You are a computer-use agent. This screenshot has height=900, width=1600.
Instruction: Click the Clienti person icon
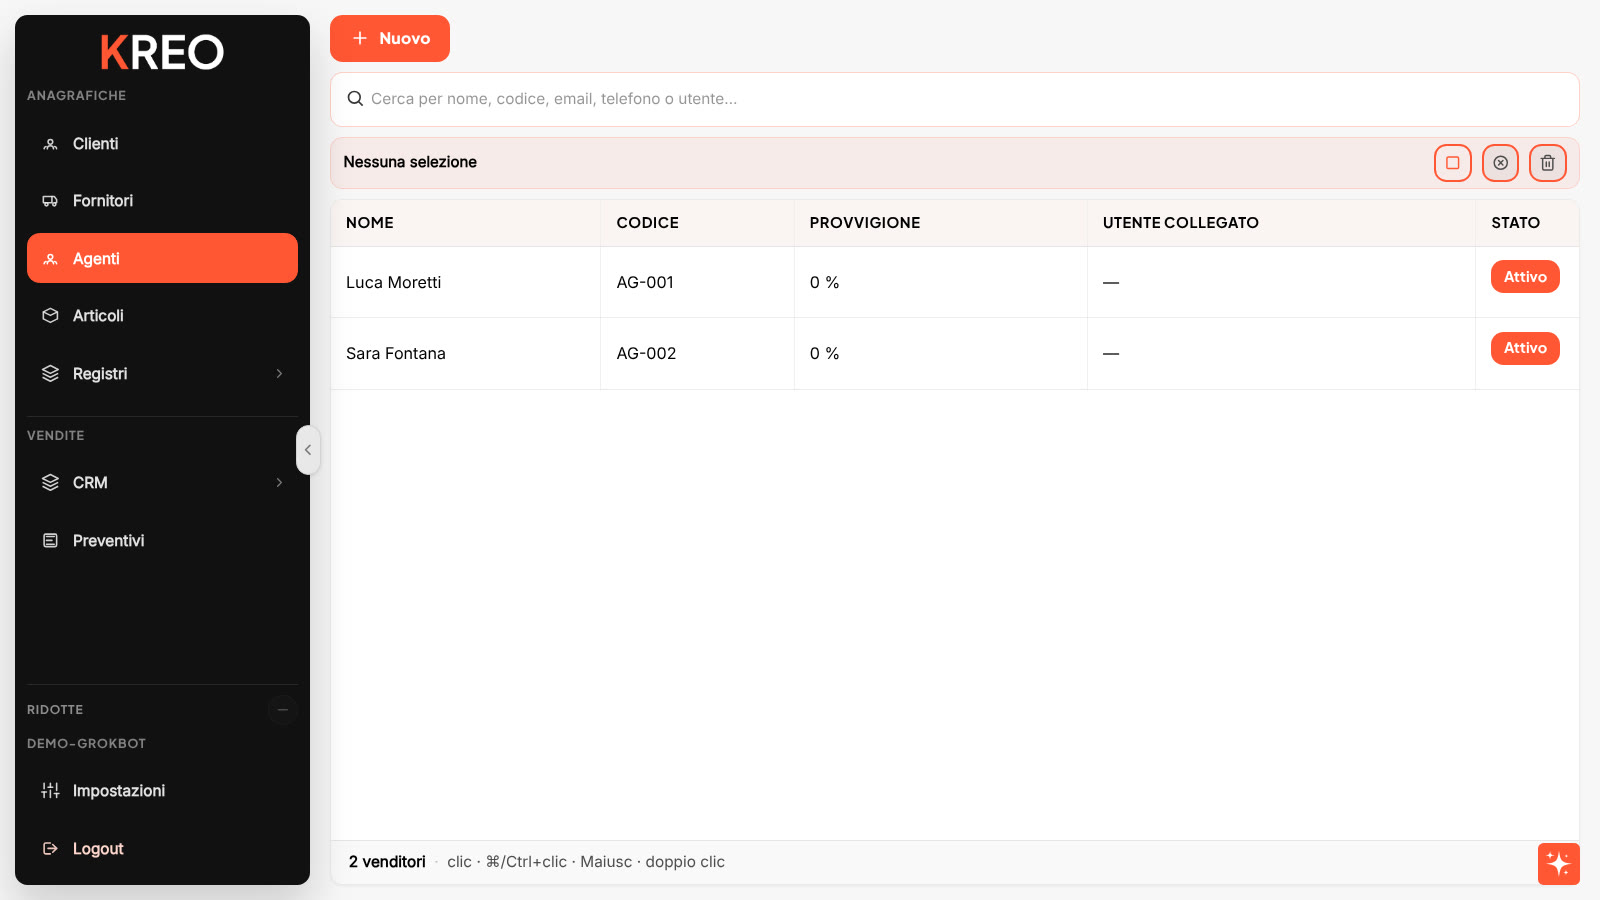tap(50, 144)
